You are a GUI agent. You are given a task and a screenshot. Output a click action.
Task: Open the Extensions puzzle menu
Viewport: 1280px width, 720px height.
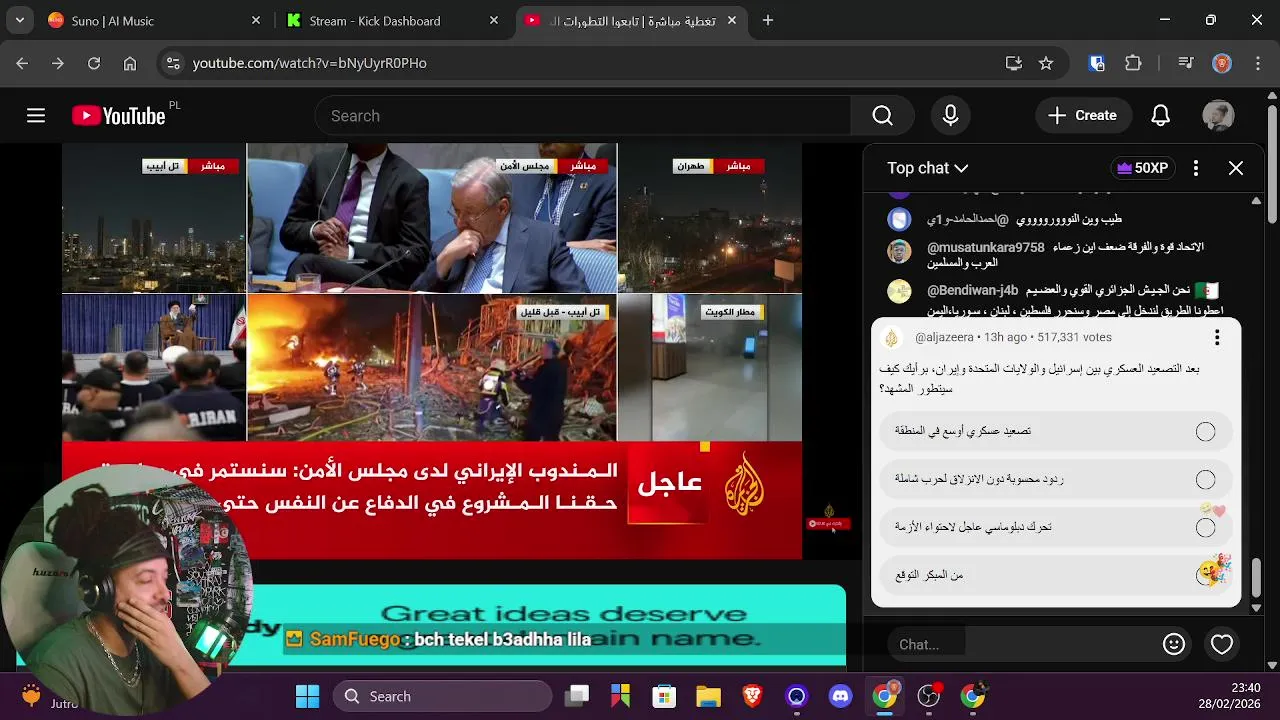tap(1133, 63)
